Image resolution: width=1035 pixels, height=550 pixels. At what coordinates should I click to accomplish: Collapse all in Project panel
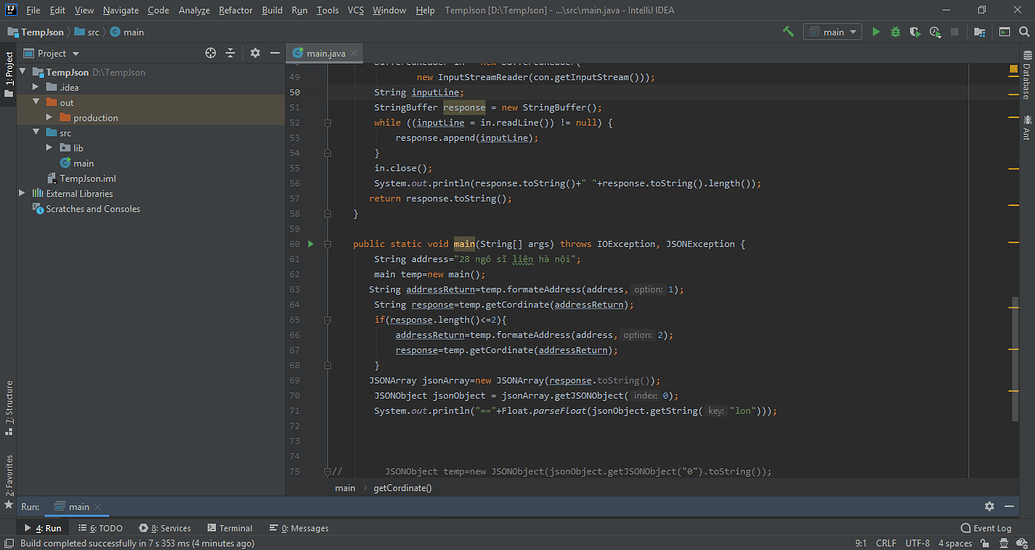(x=230, y=53)
